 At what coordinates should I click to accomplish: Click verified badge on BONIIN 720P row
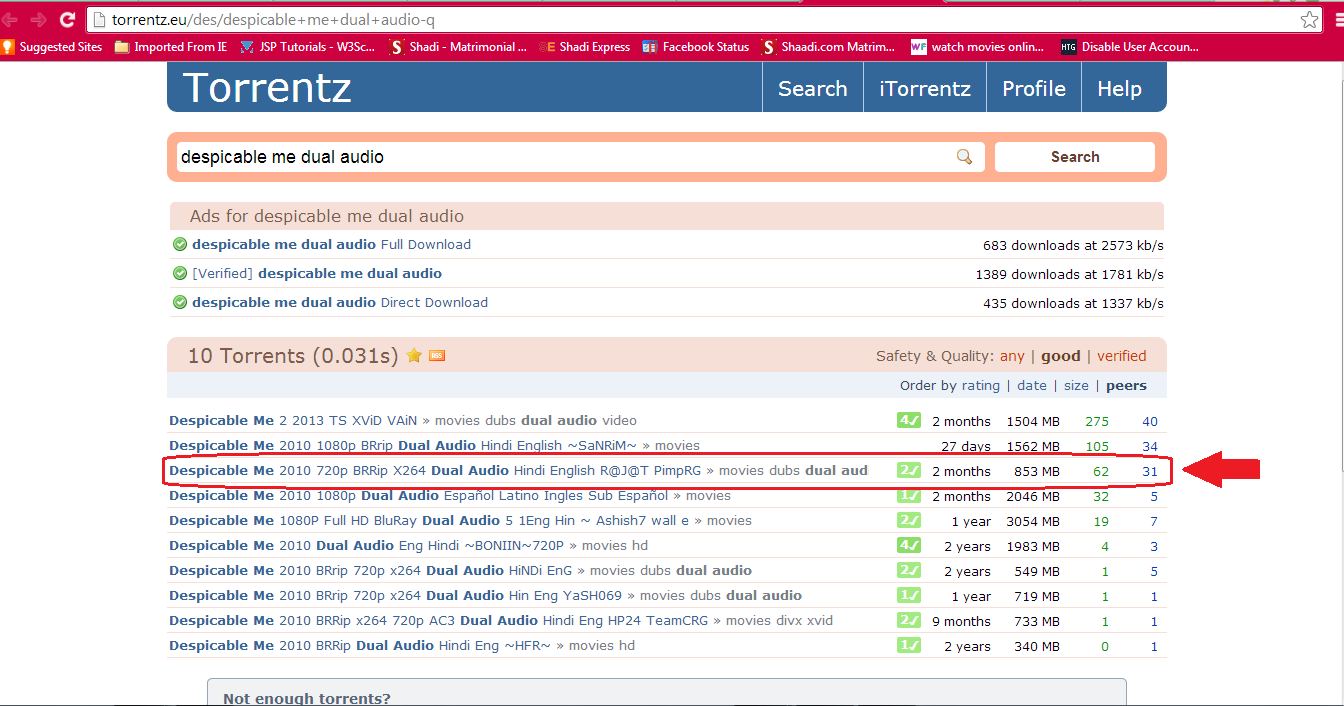pos(909,545)
